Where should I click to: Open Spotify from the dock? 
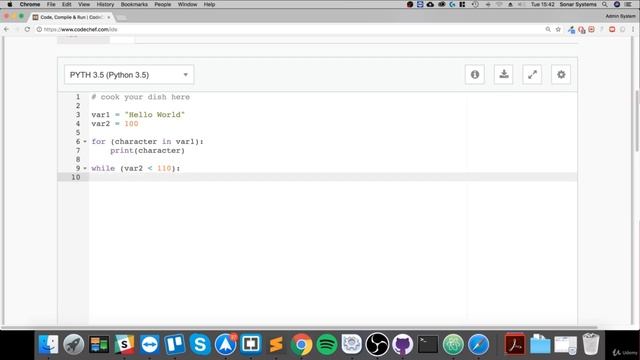tap(327, 344)
